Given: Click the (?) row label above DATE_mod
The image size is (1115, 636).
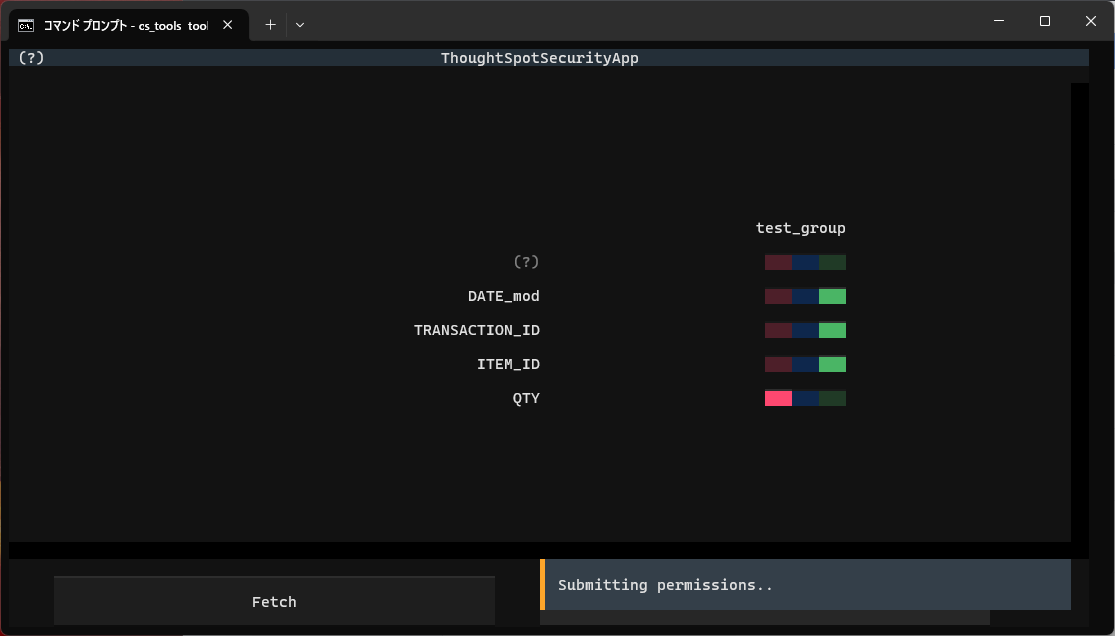Looking at the screenshot, I should pos(526,262).
